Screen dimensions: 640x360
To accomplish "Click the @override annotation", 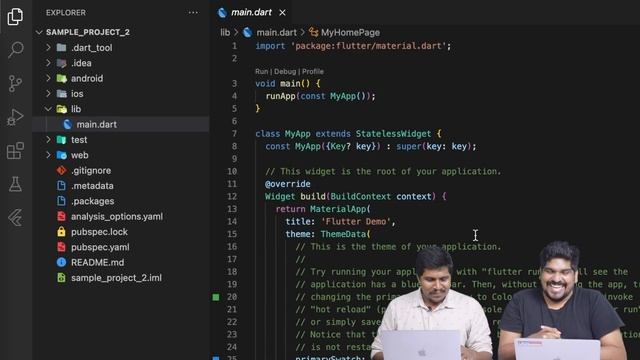I will (x=288, y=184).
